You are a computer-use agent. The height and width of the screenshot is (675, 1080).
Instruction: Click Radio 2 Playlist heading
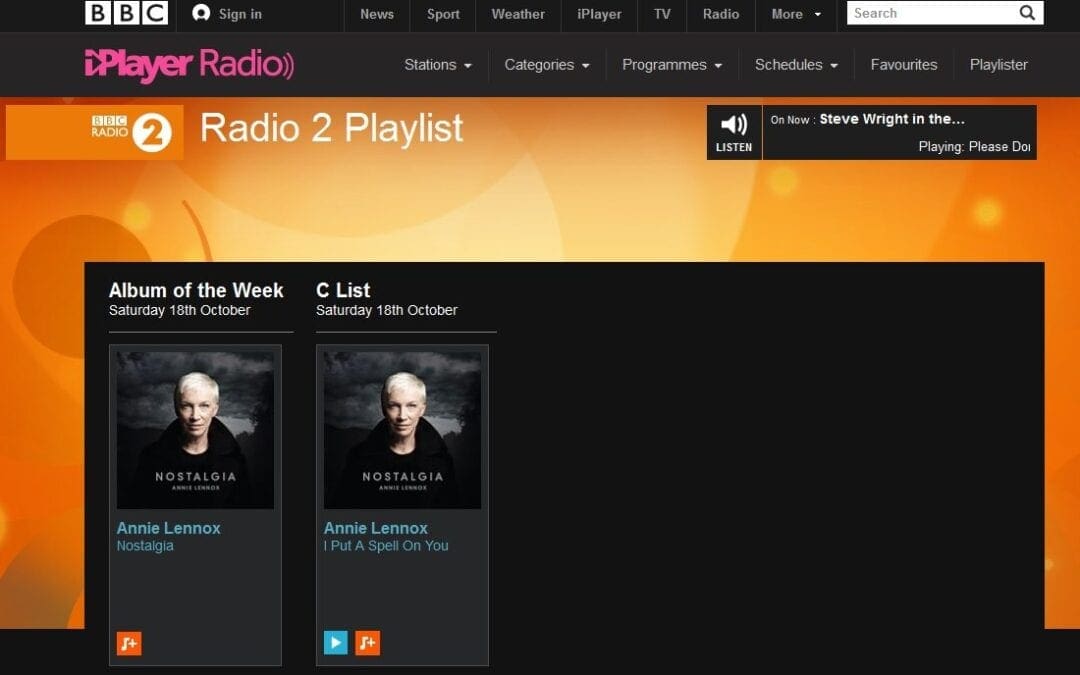tap(331, 128)
